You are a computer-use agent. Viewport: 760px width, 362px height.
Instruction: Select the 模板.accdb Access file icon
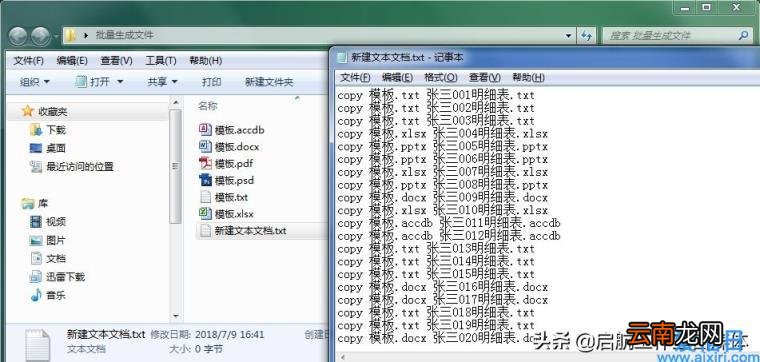[x=205, y=129]
